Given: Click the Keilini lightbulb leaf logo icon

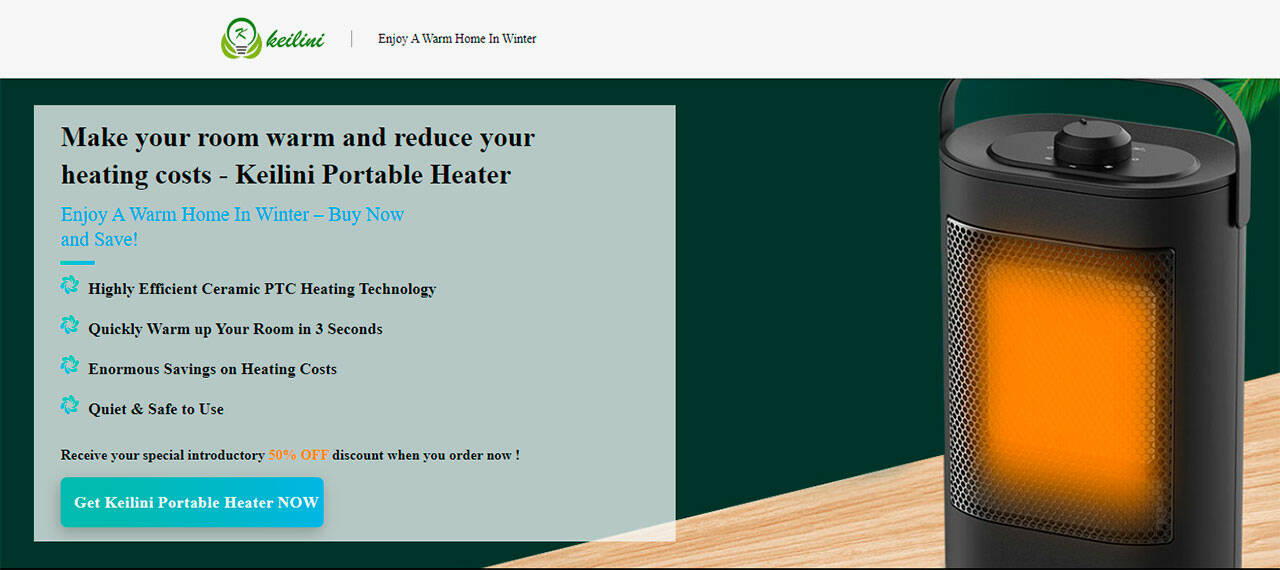Looking at the screenshot, I should click(x=240, y=39).
